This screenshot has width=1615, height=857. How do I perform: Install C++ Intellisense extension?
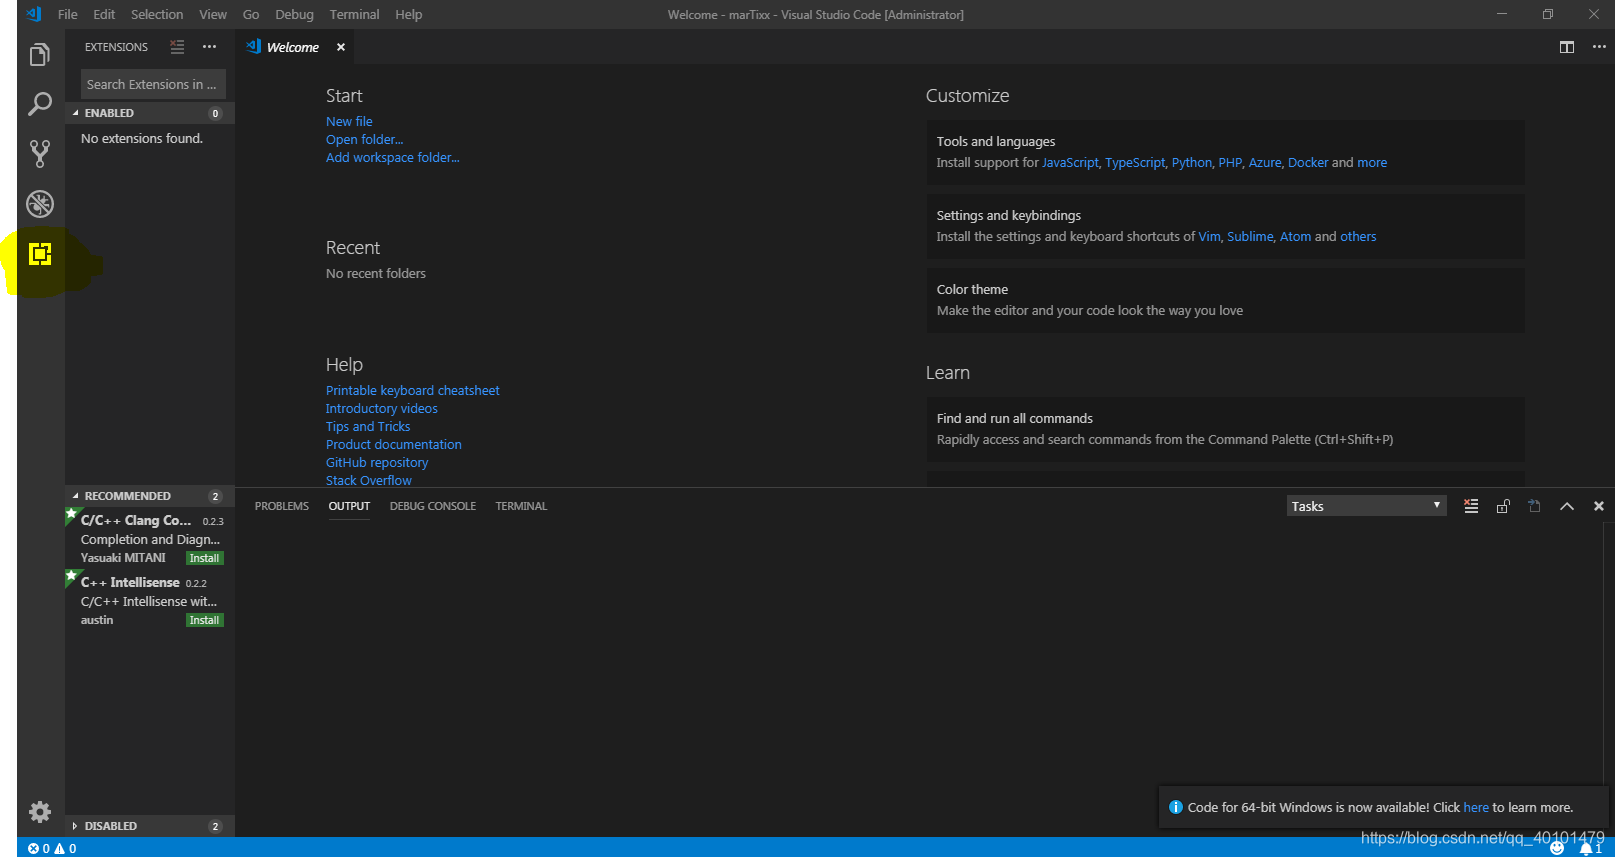click(204, 620)
